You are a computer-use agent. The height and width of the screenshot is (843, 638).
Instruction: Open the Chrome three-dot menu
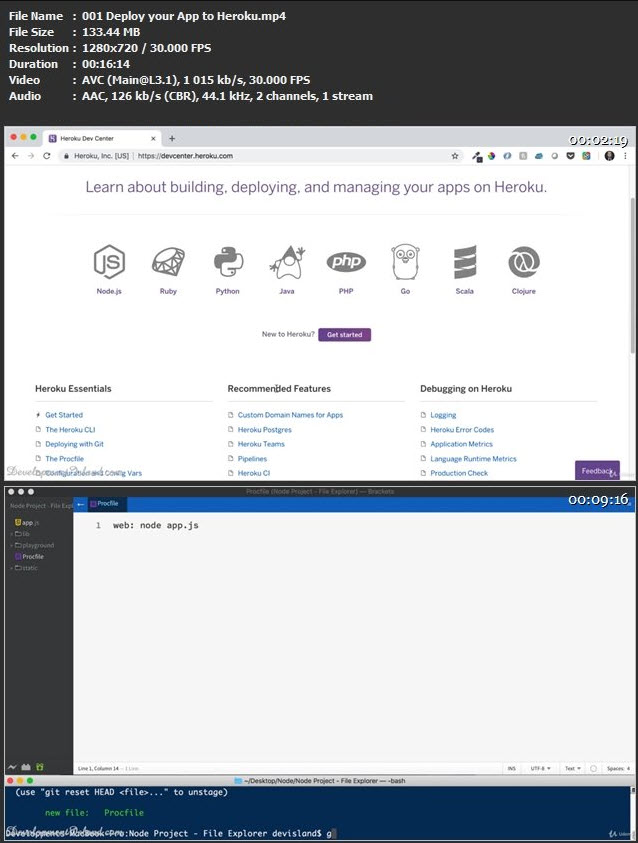(625, 156)
